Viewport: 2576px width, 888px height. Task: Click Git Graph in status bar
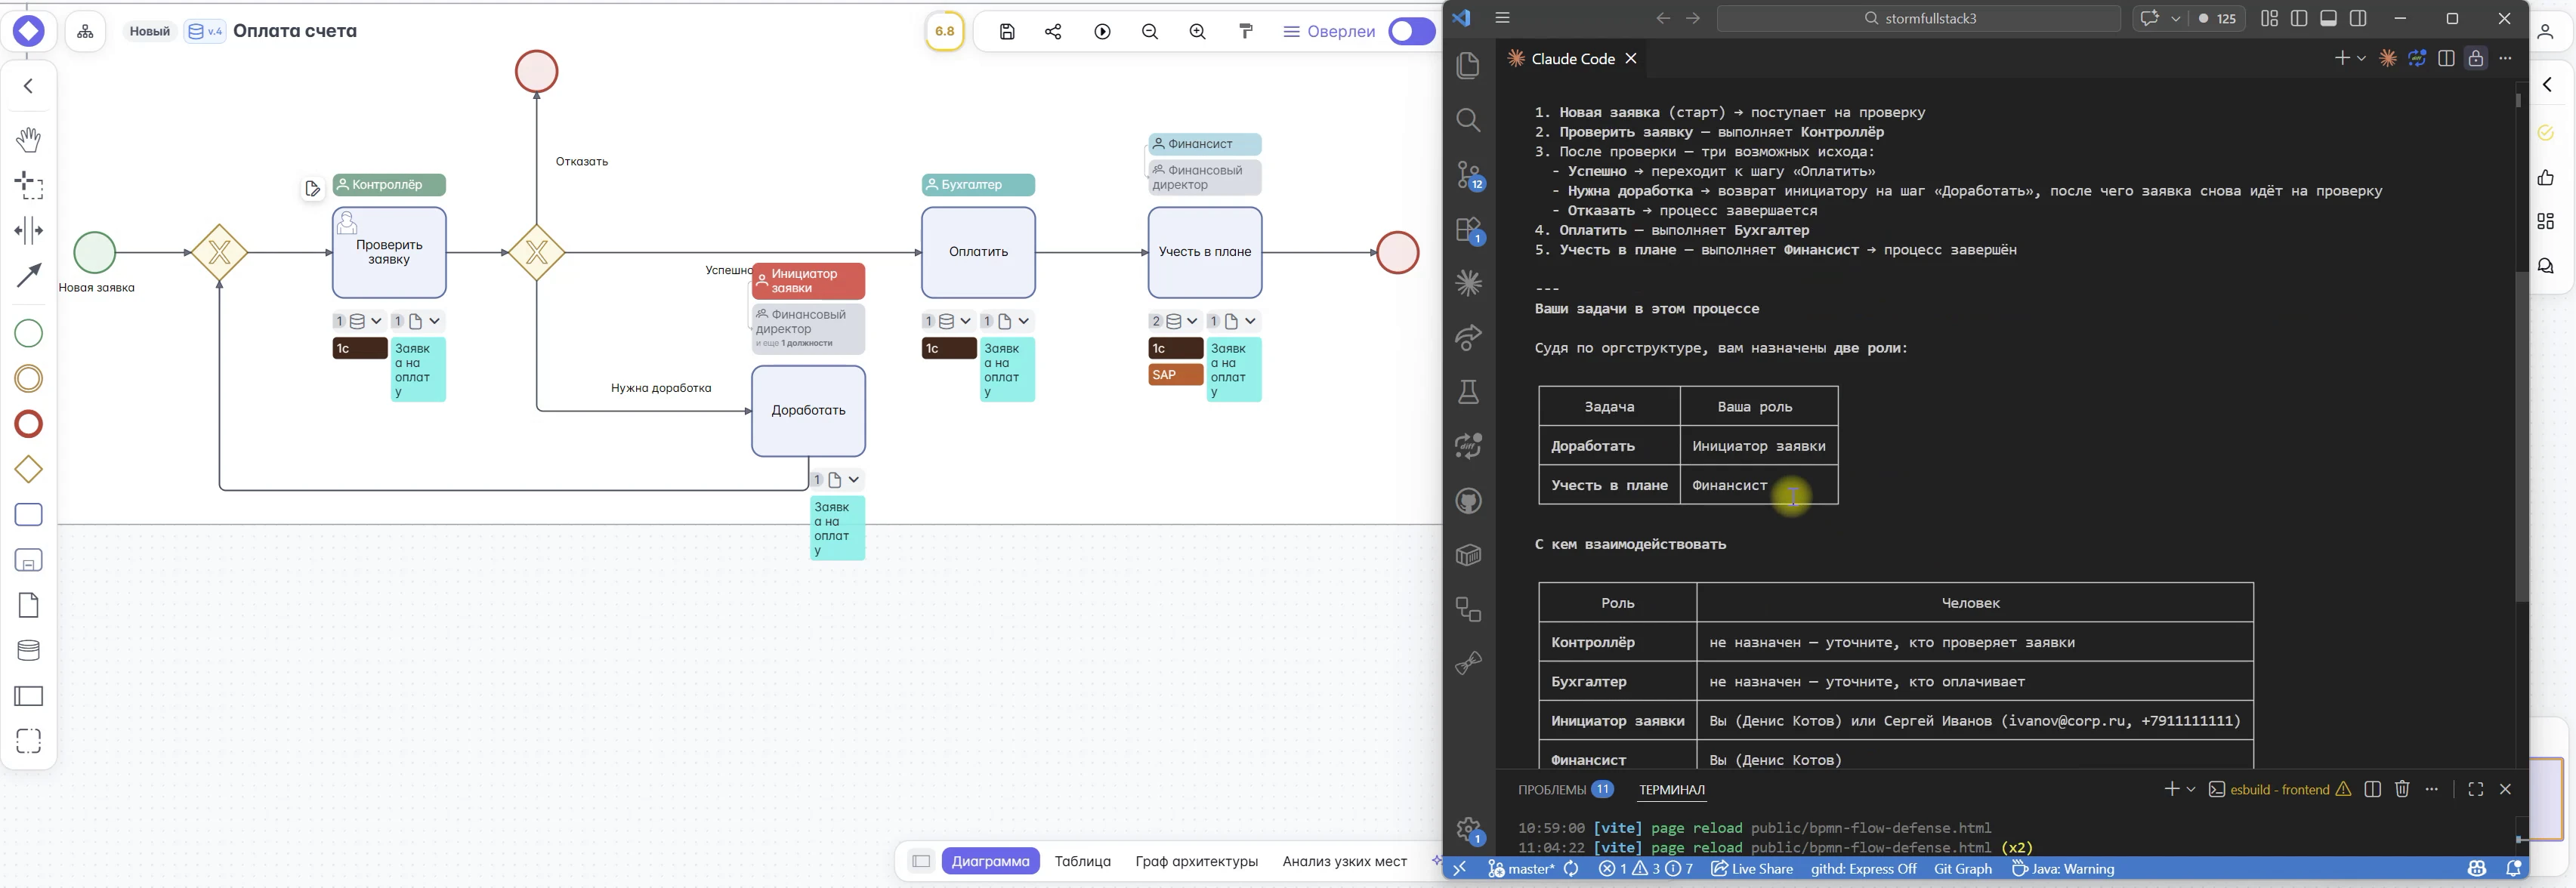pos(1962,869)
